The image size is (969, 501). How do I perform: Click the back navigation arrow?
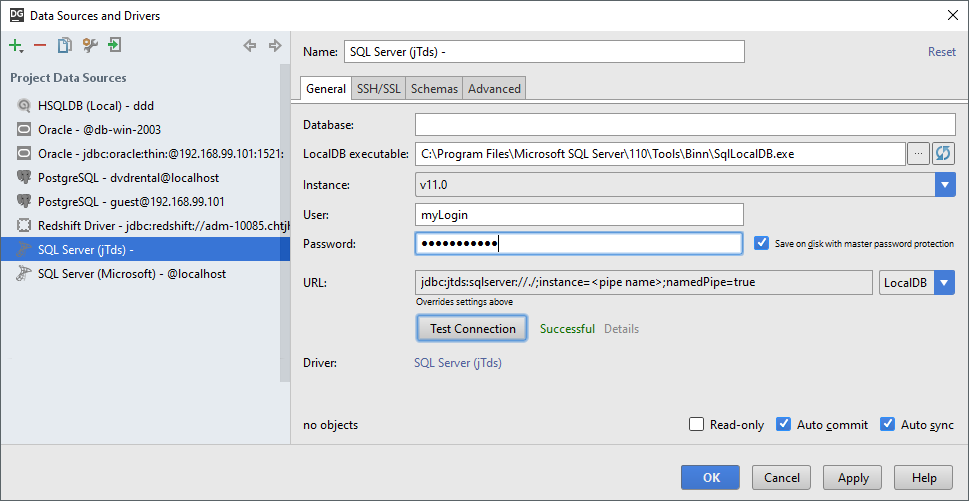coord(250,45)
